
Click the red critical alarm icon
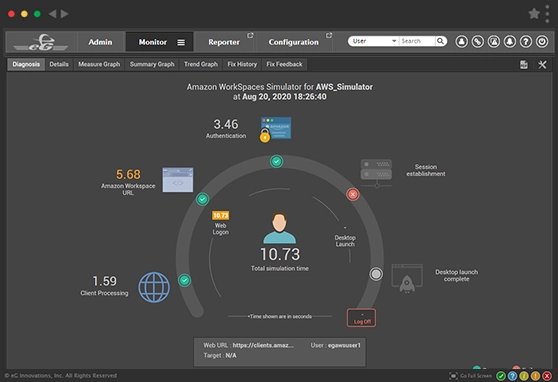547,376
